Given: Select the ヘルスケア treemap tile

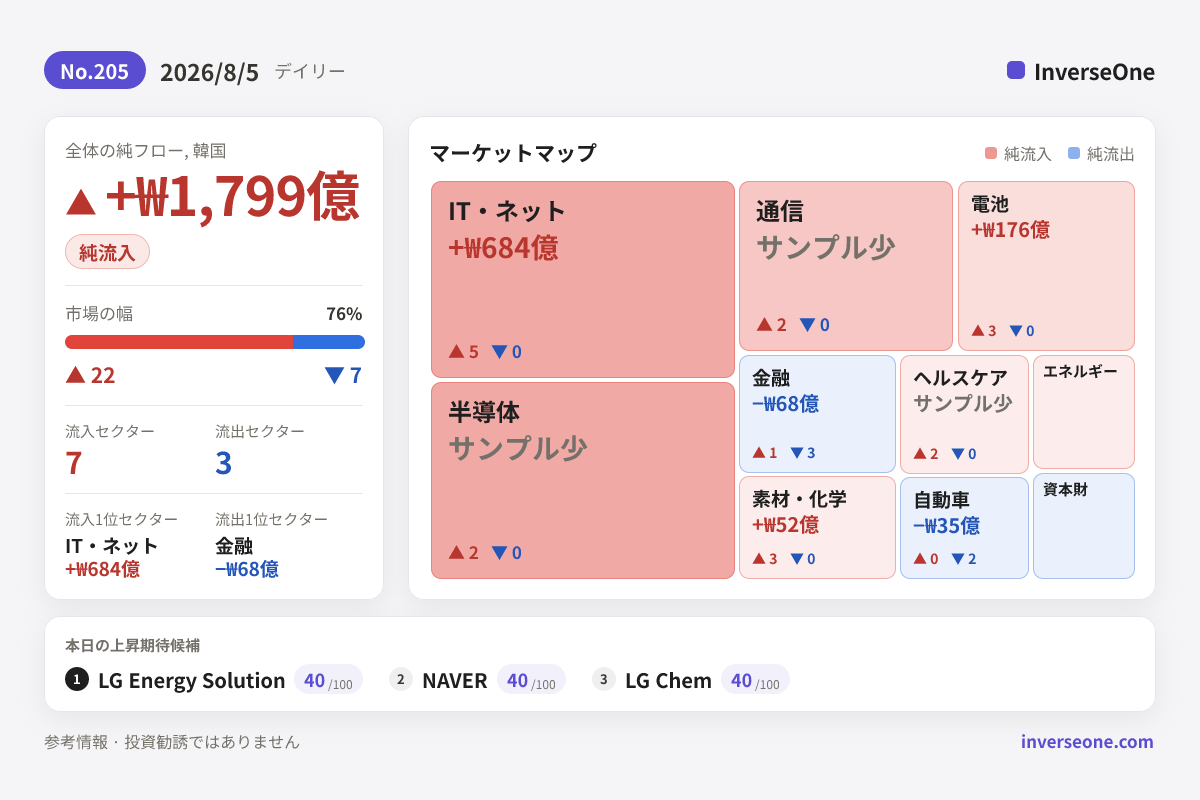Looking at the screenshot, I should pyautogui.click(x=964, y=414).
